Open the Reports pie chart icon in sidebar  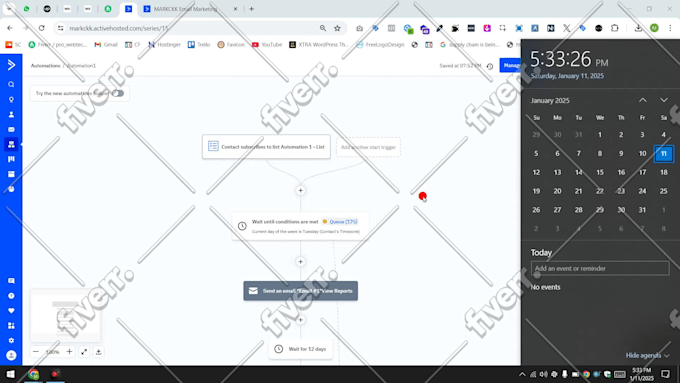(11, 189)
